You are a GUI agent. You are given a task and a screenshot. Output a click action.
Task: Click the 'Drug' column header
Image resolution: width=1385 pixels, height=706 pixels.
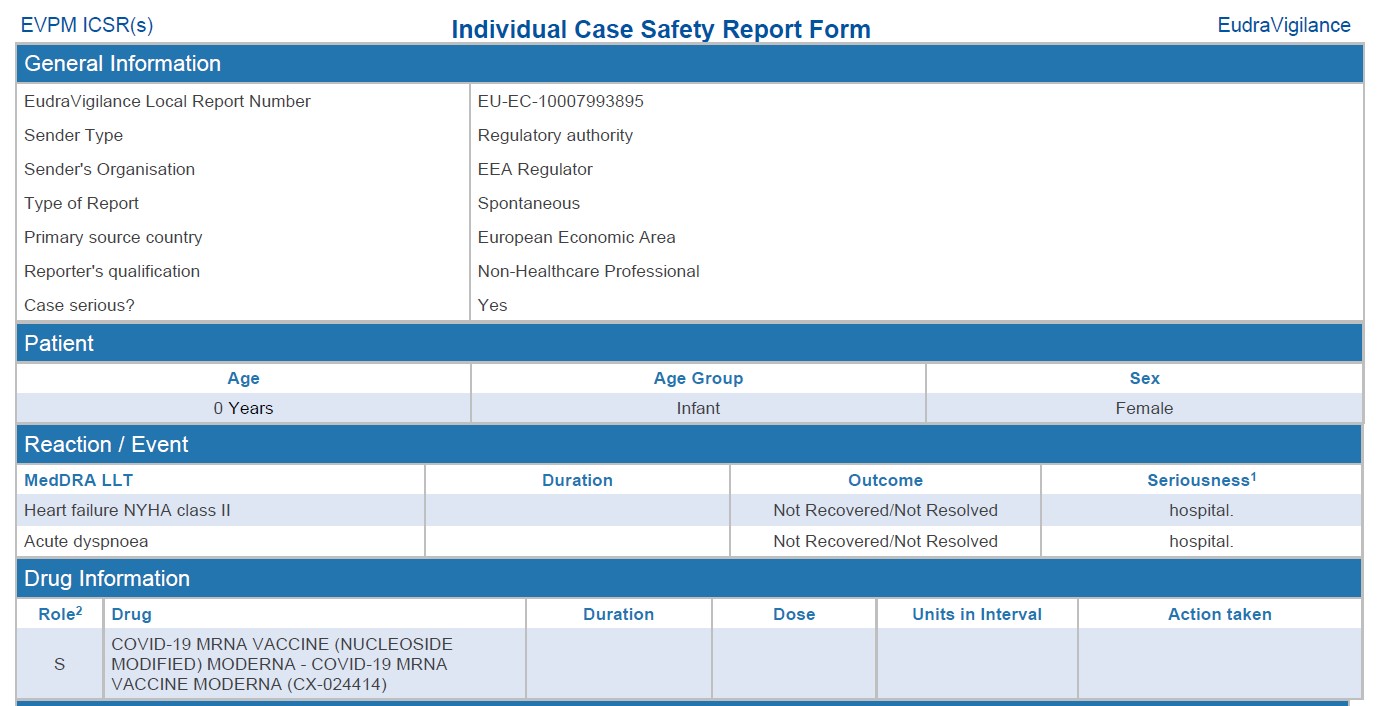pyautogui.click(x=132, y=615)
